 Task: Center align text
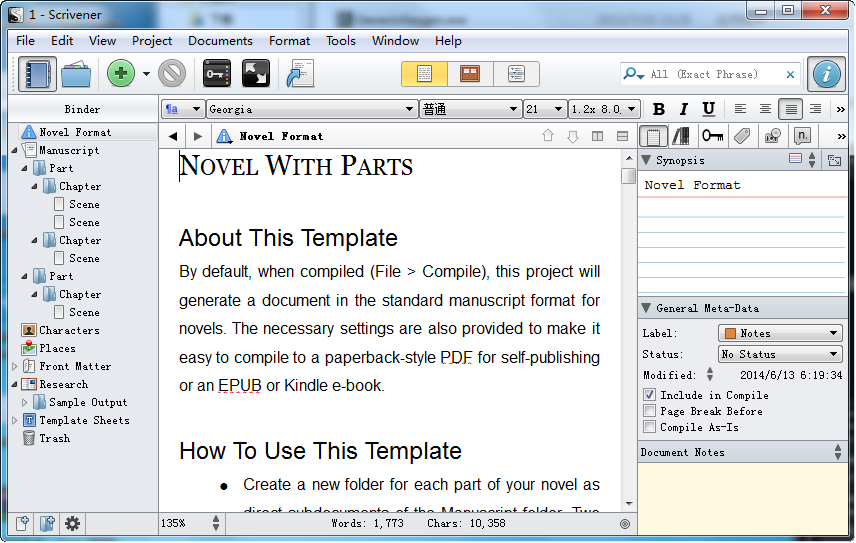point(765,109)
